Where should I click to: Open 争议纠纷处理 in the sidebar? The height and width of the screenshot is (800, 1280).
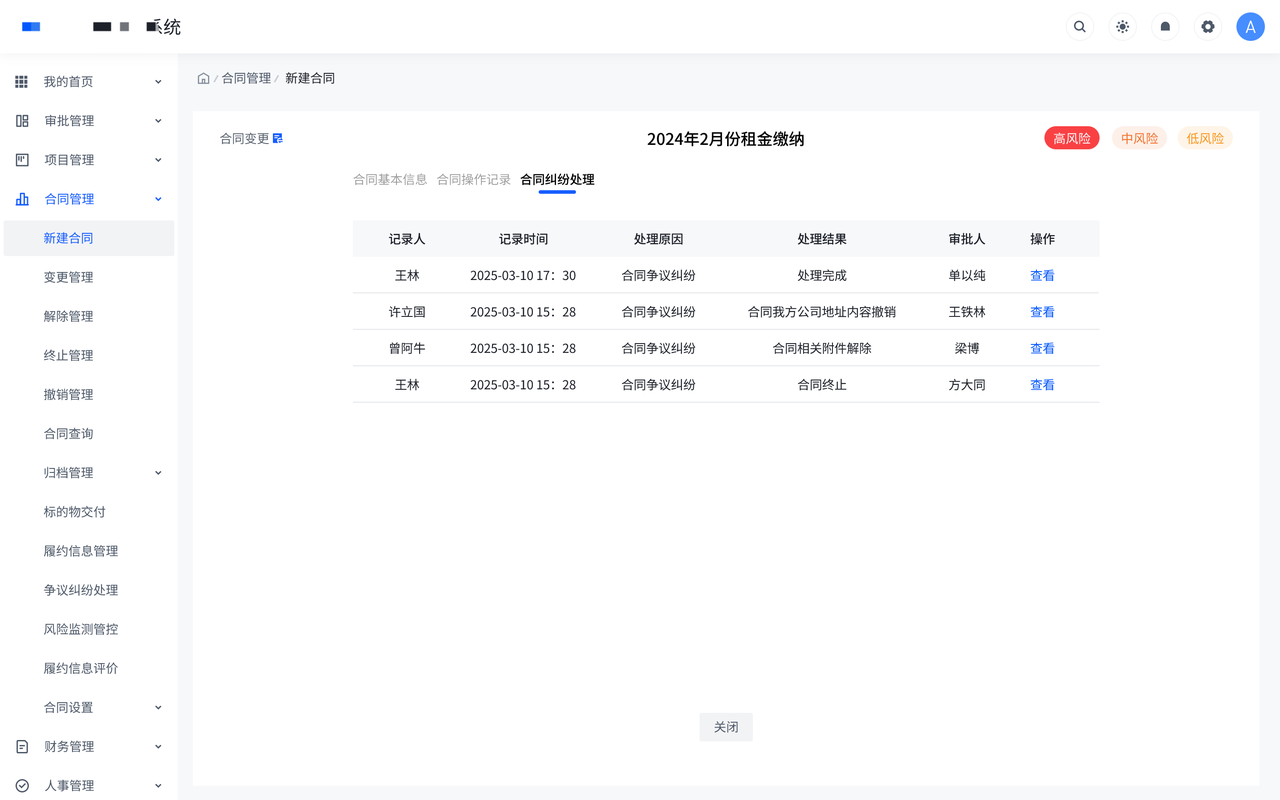pyautogui.click(x=81, y=590)
